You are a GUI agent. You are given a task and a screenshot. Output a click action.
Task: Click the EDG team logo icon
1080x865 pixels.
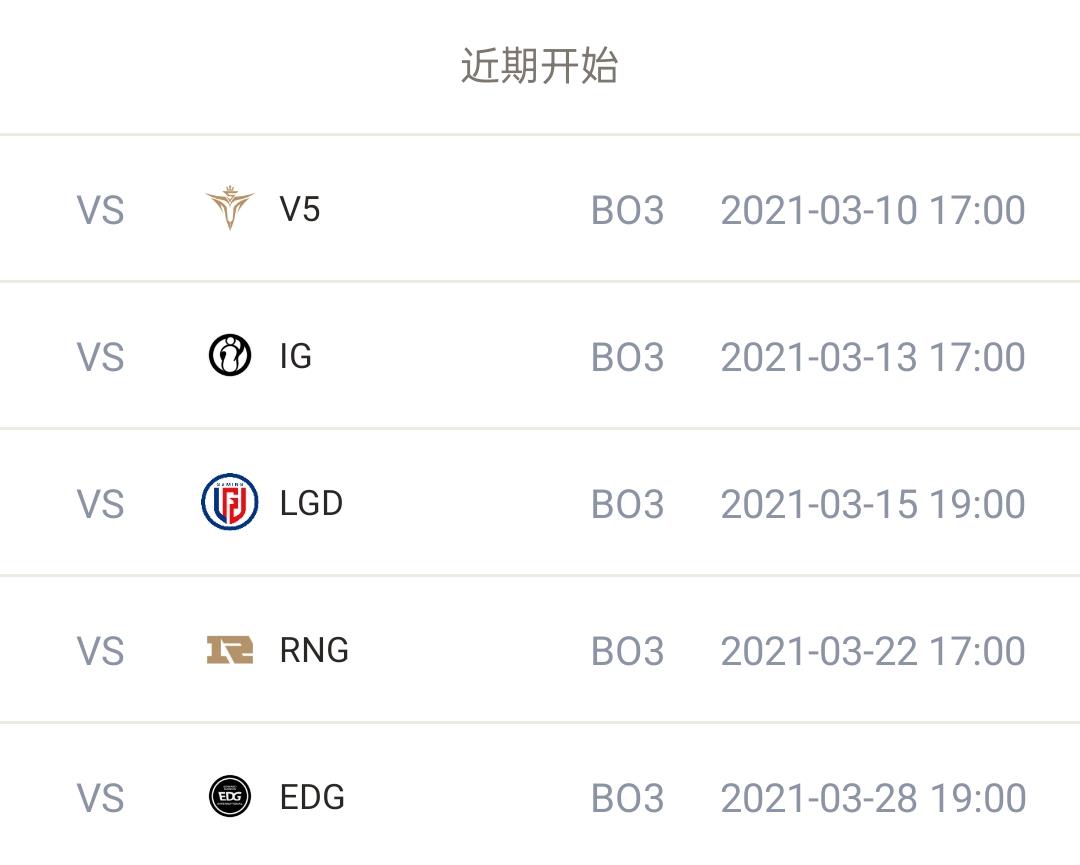(229, 797)
